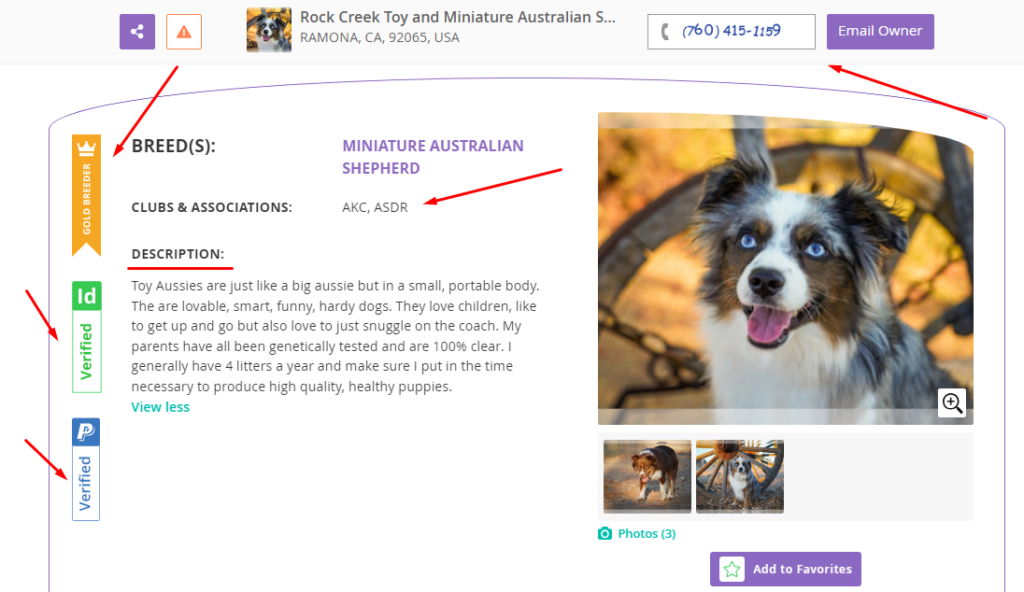Click the Gold Breeder ribbon badge
This screenshot has width=1024, height=592.
click(x=86, y=195)
